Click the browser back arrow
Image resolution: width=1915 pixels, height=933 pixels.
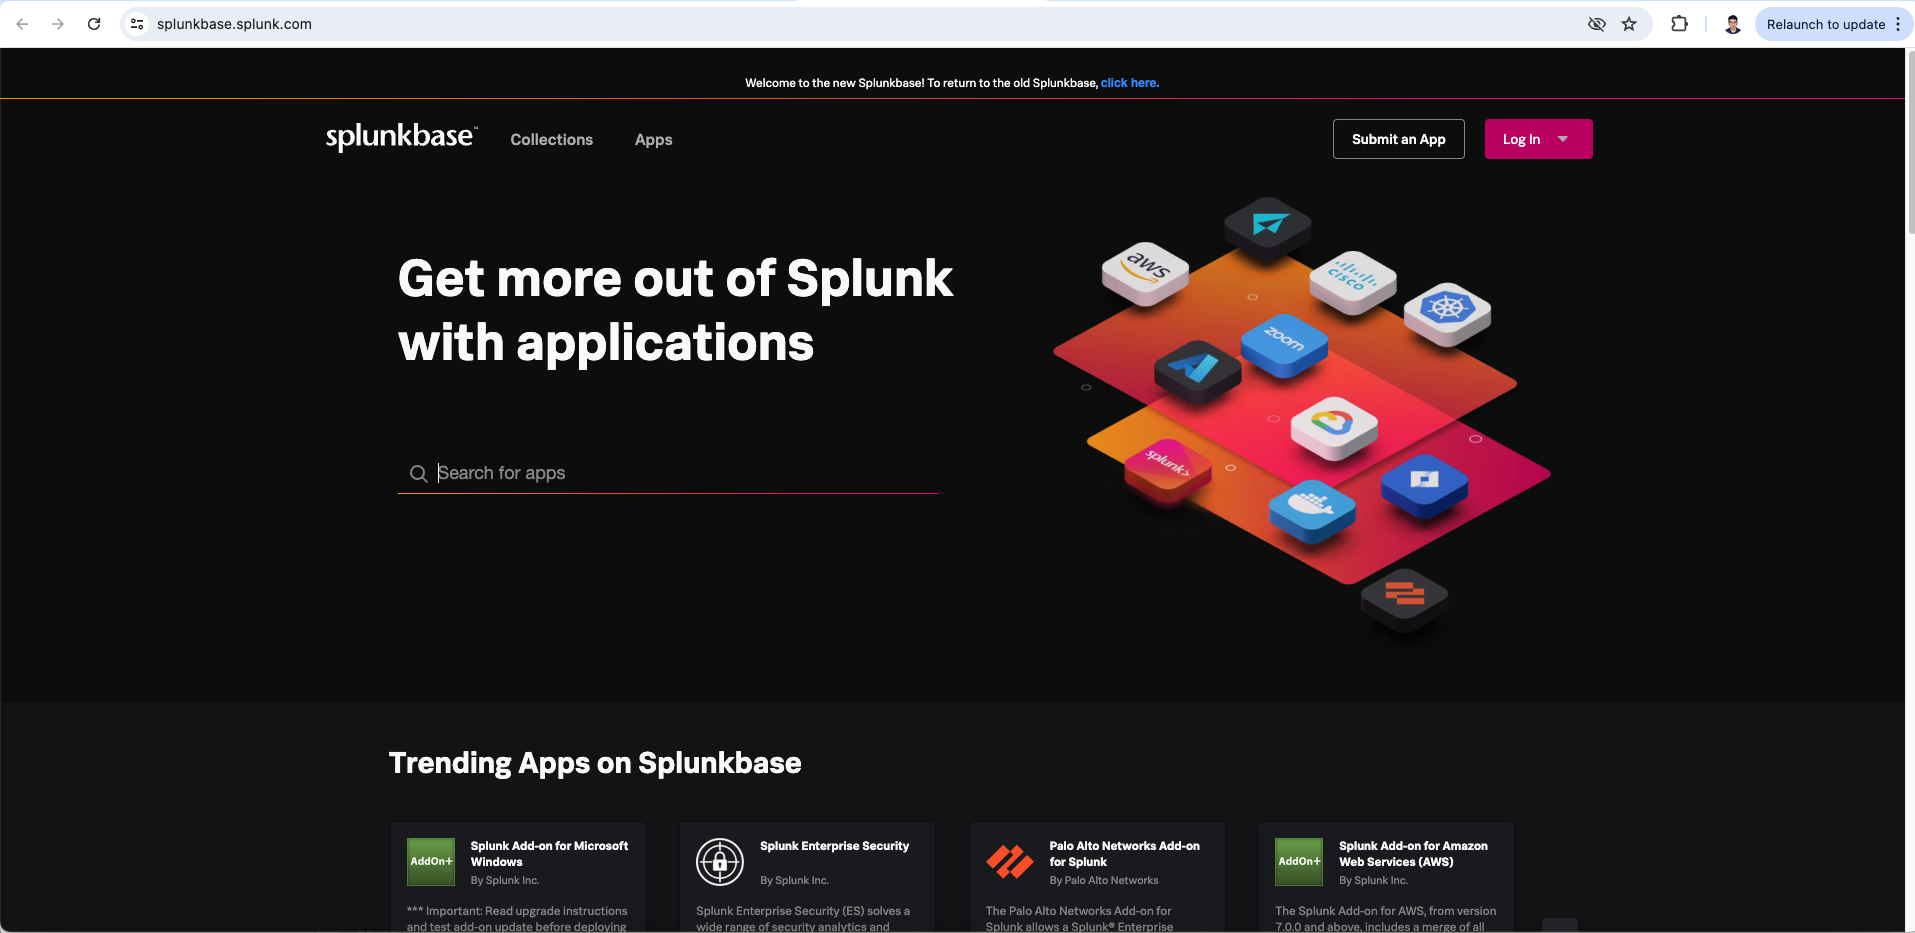tap(22, 24)
